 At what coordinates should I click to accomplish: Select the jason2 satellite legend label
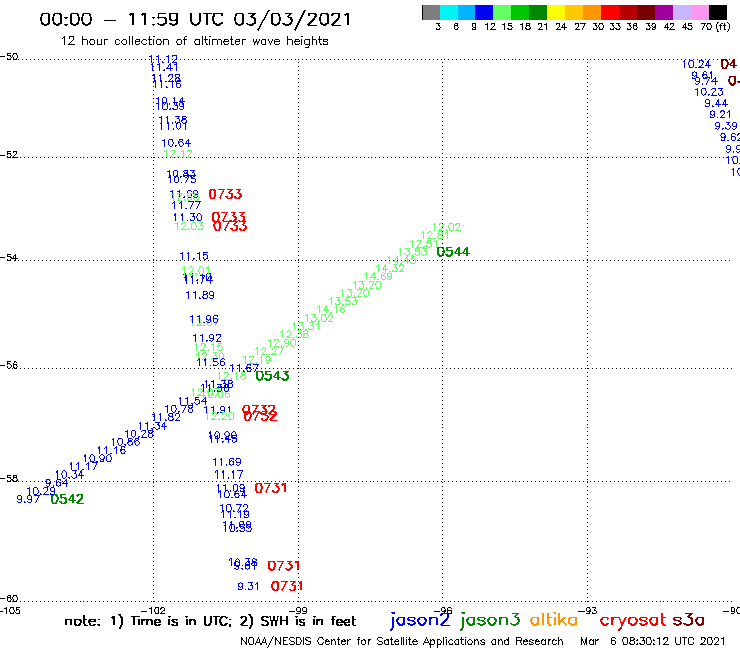pyautogui.click(x=420, y=620)
